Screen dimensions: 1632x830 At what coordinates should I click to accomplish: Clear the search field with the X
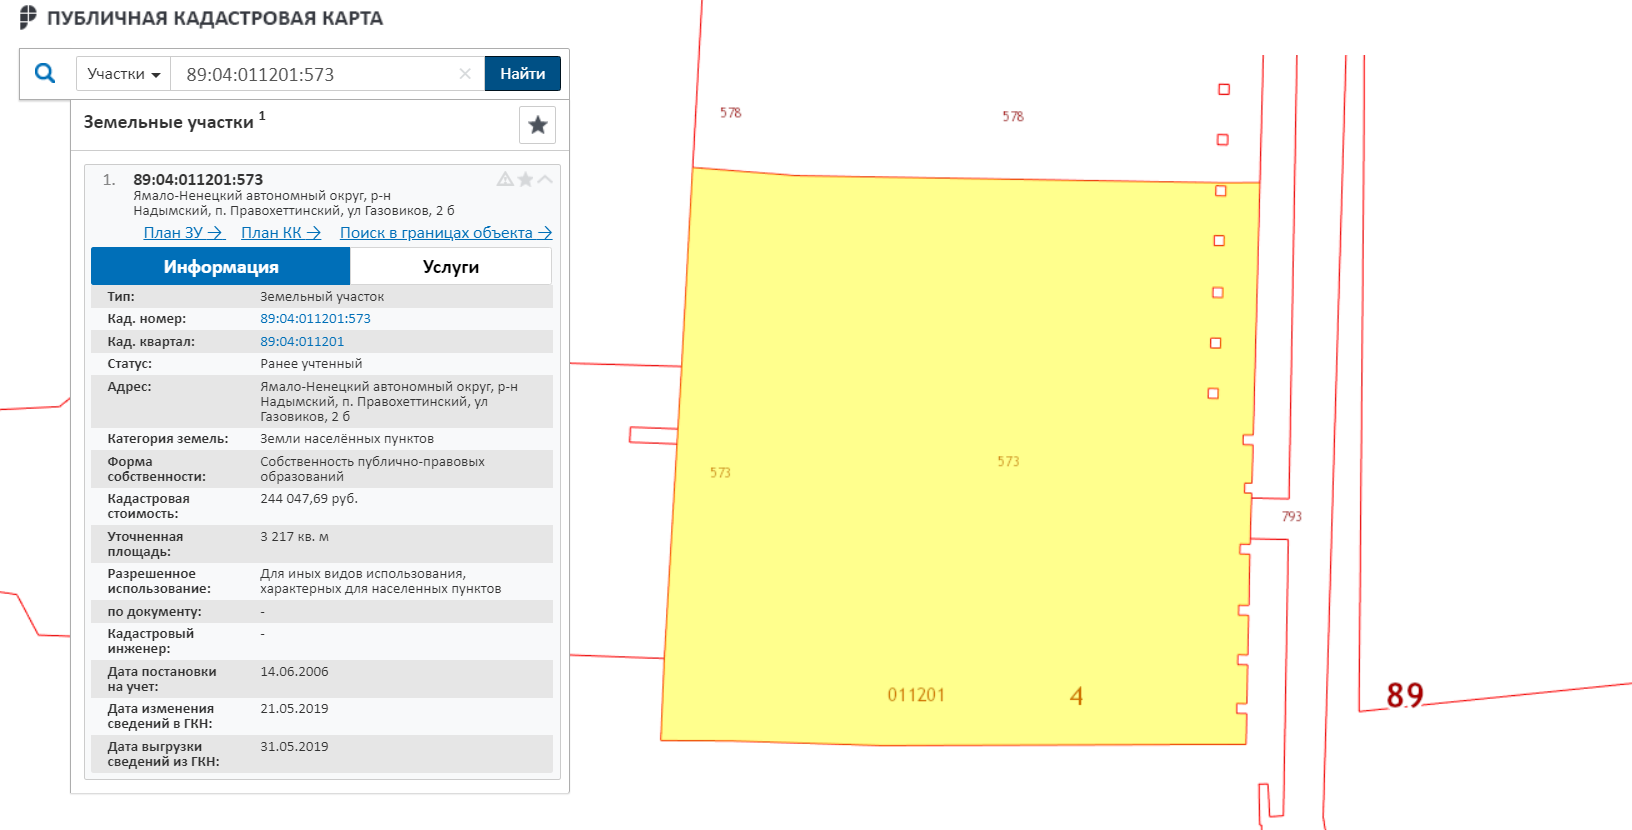coord(465,74)
